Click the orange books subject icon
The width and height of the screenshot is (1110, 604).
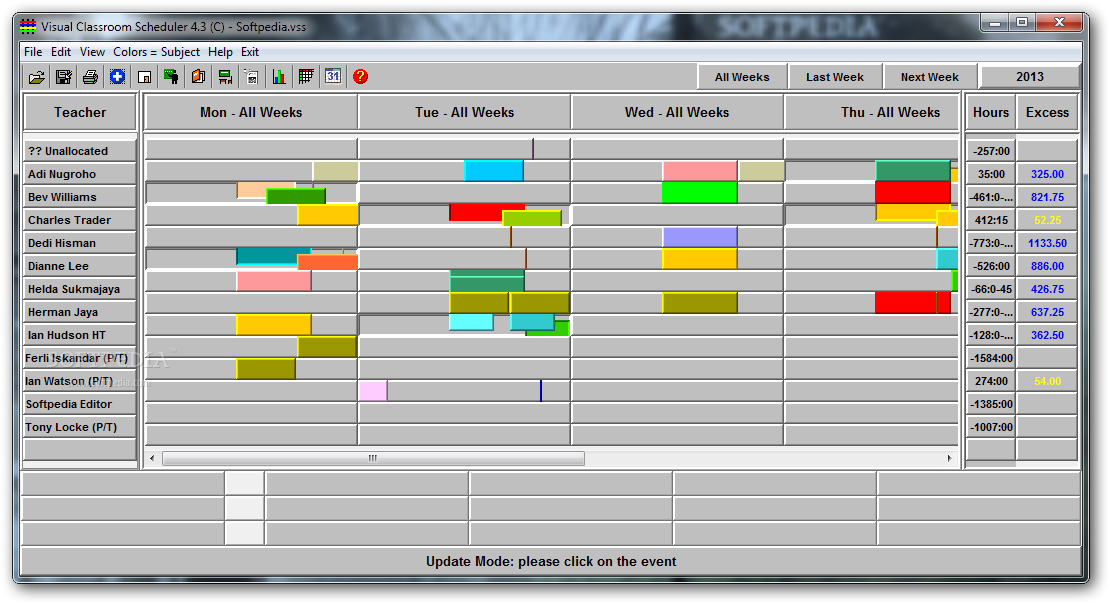198,76
